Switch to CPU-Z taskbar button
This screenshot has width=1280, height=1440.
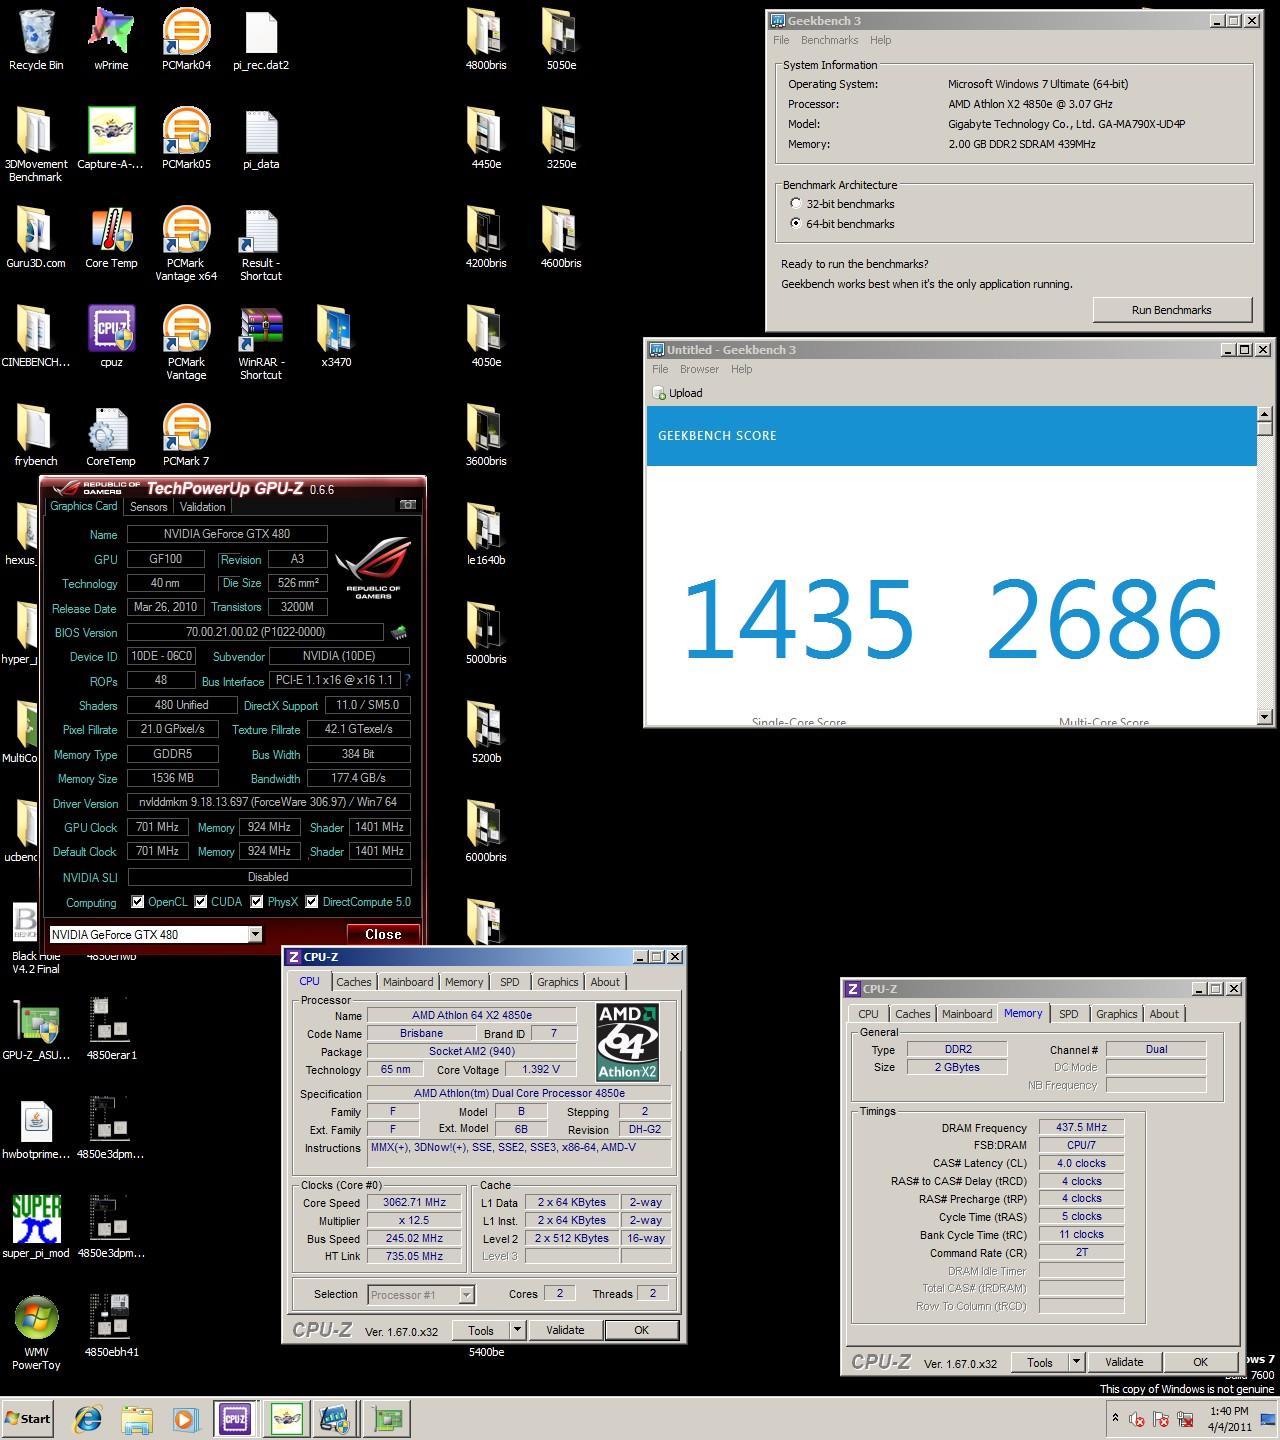234,1418
